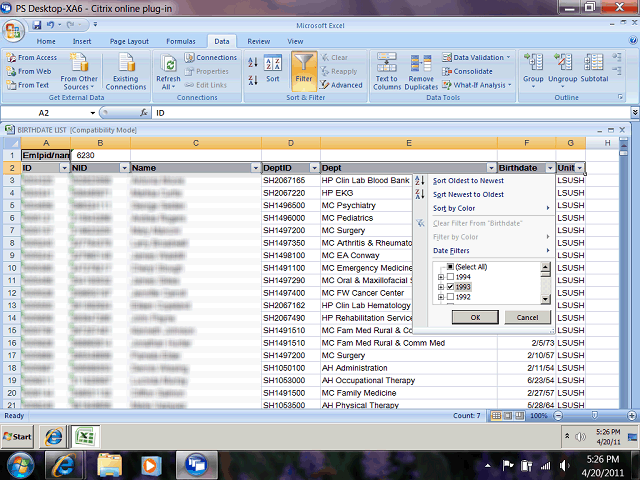Toggle the (Select All) checkbox
This screenshot has width=640, height=480.
(x=451, y=267)
